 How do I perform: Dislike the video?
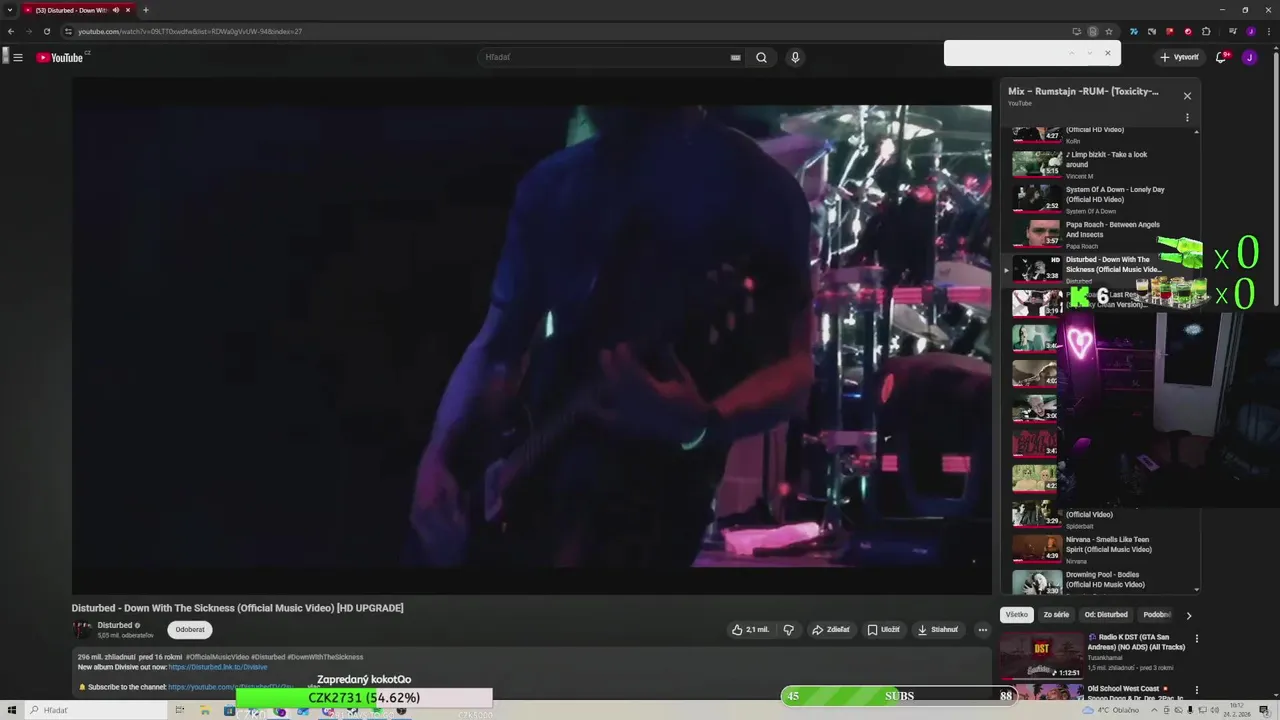point(788,630)
